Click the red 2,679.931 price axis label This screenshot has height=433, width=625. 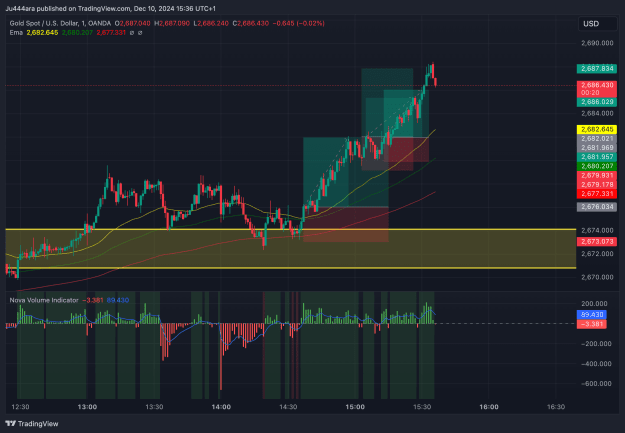click(x=597, y=175)
